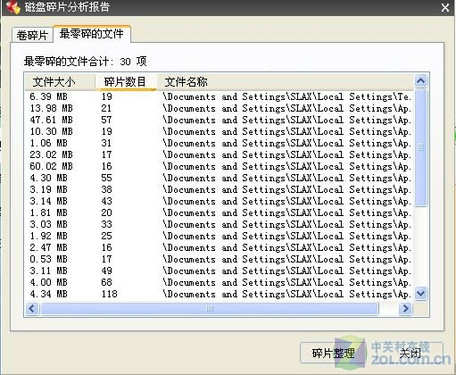Click the scroll up arrow of file list
This screenshot has width=456, height=375.
(421, 81)
